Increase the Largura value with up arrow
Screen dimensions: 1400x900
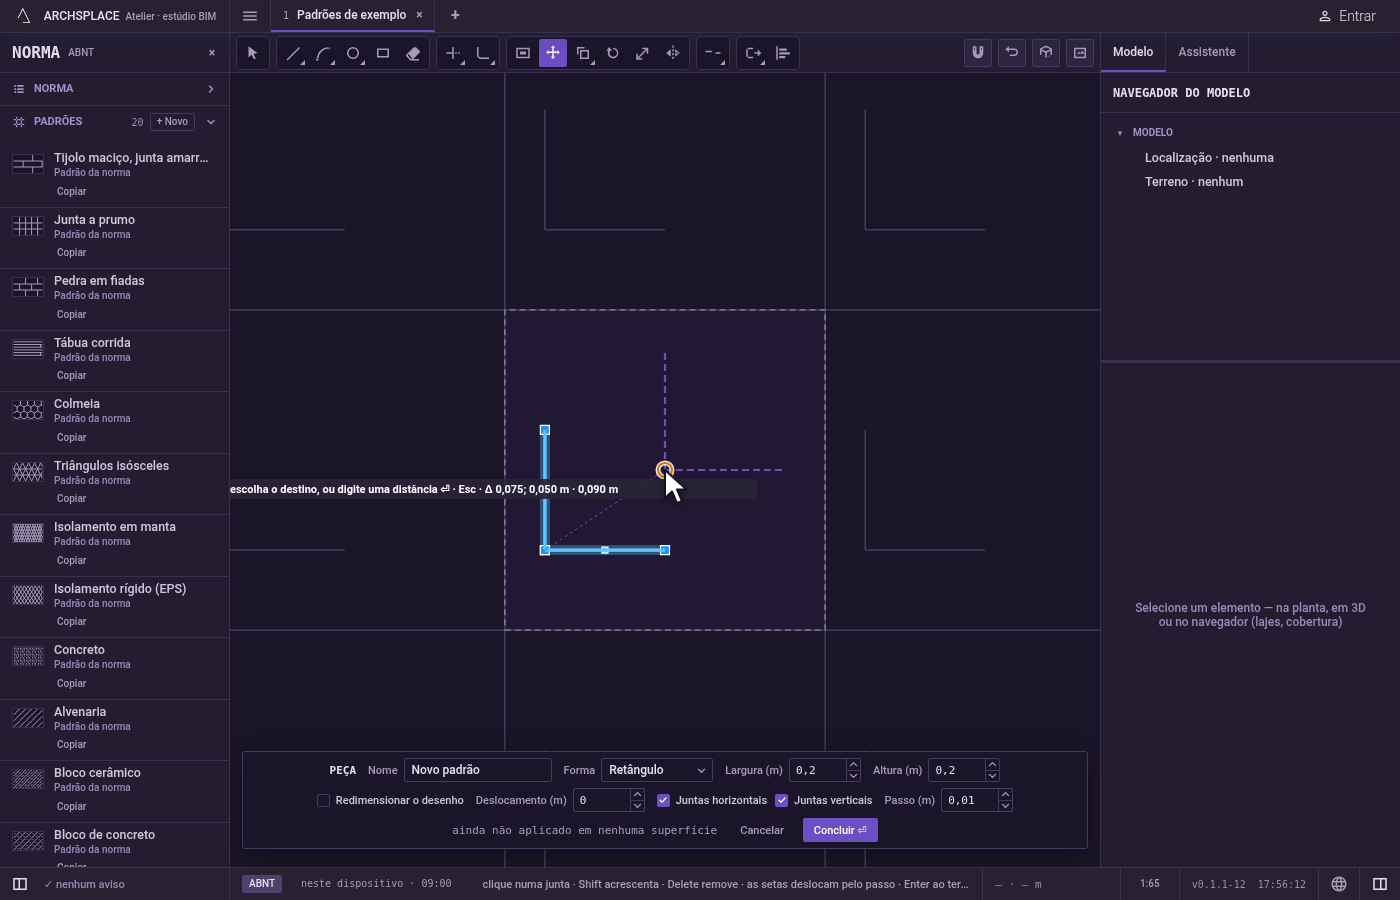853,765
